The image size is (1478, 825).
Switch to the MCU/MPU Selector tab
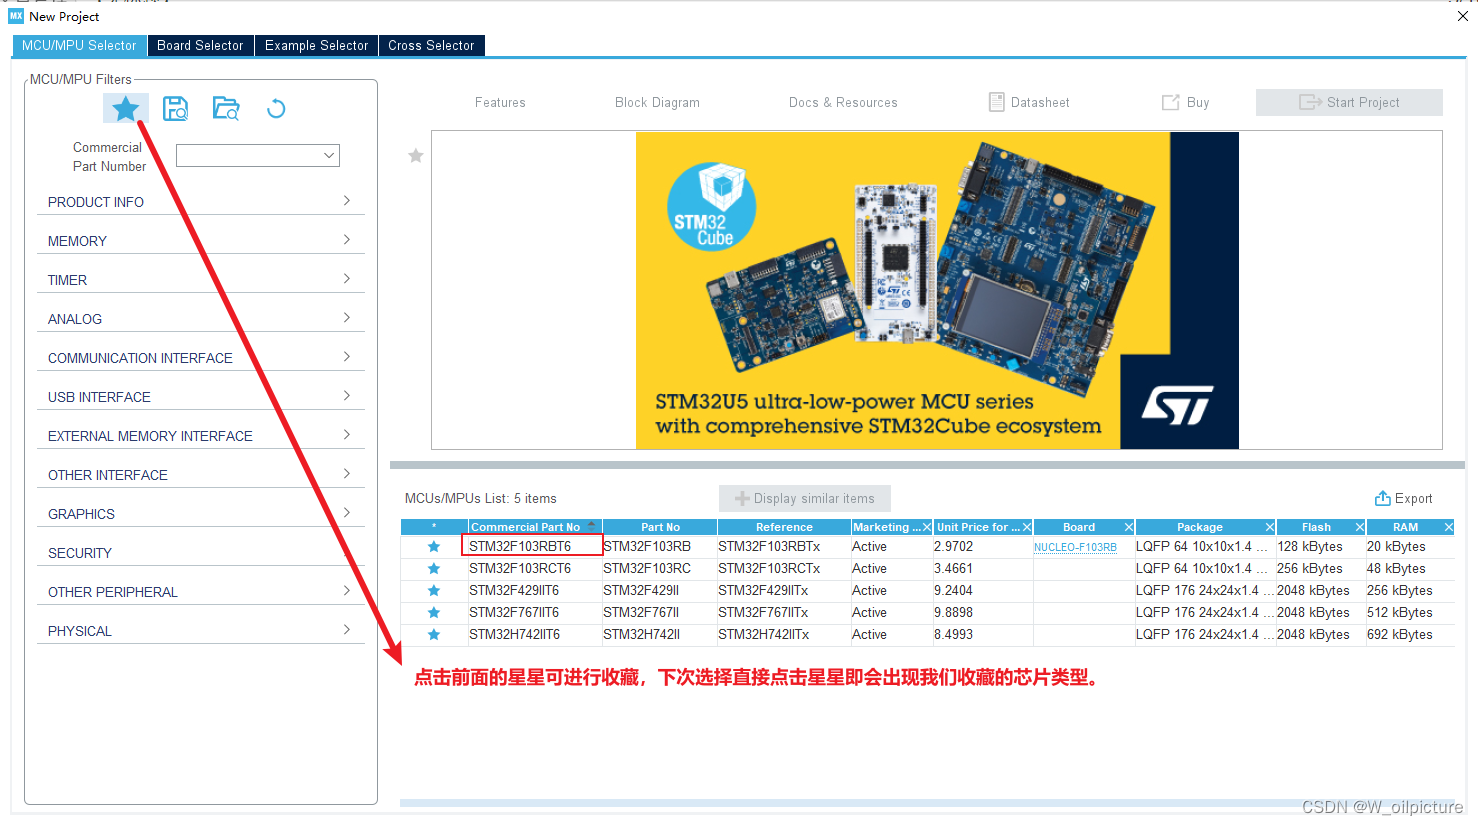pyautogui.click(x=79, y=45)
